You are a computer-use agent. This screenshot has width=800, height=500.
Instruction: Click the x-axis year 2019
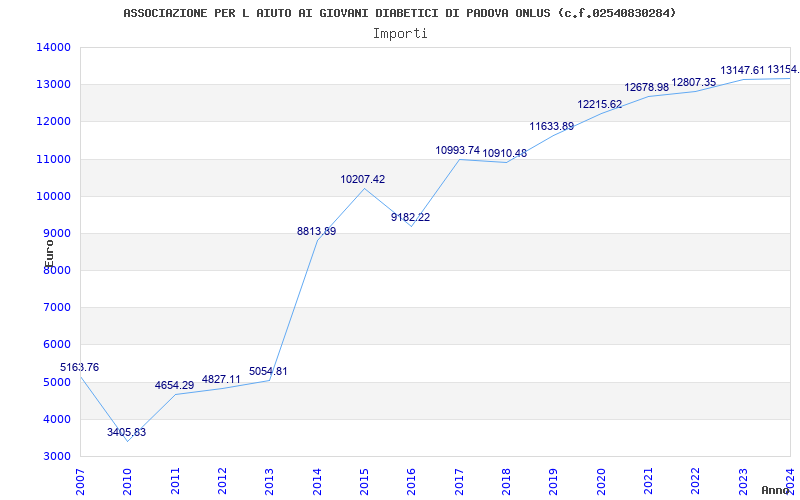(x=554, y=481)
